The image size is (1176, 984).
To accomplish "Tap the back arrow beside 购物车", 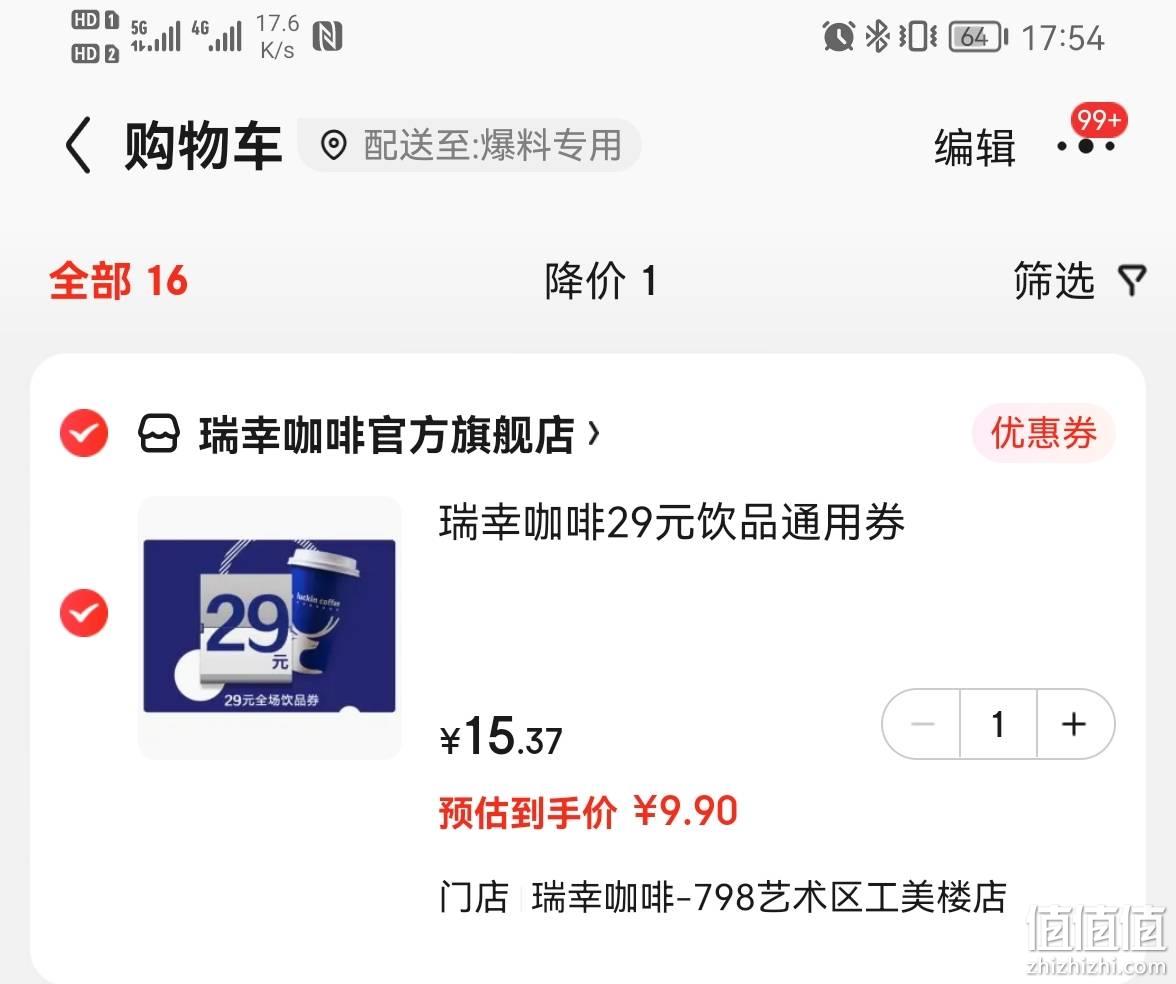I will pyautogui.click(x=79, y=146).
